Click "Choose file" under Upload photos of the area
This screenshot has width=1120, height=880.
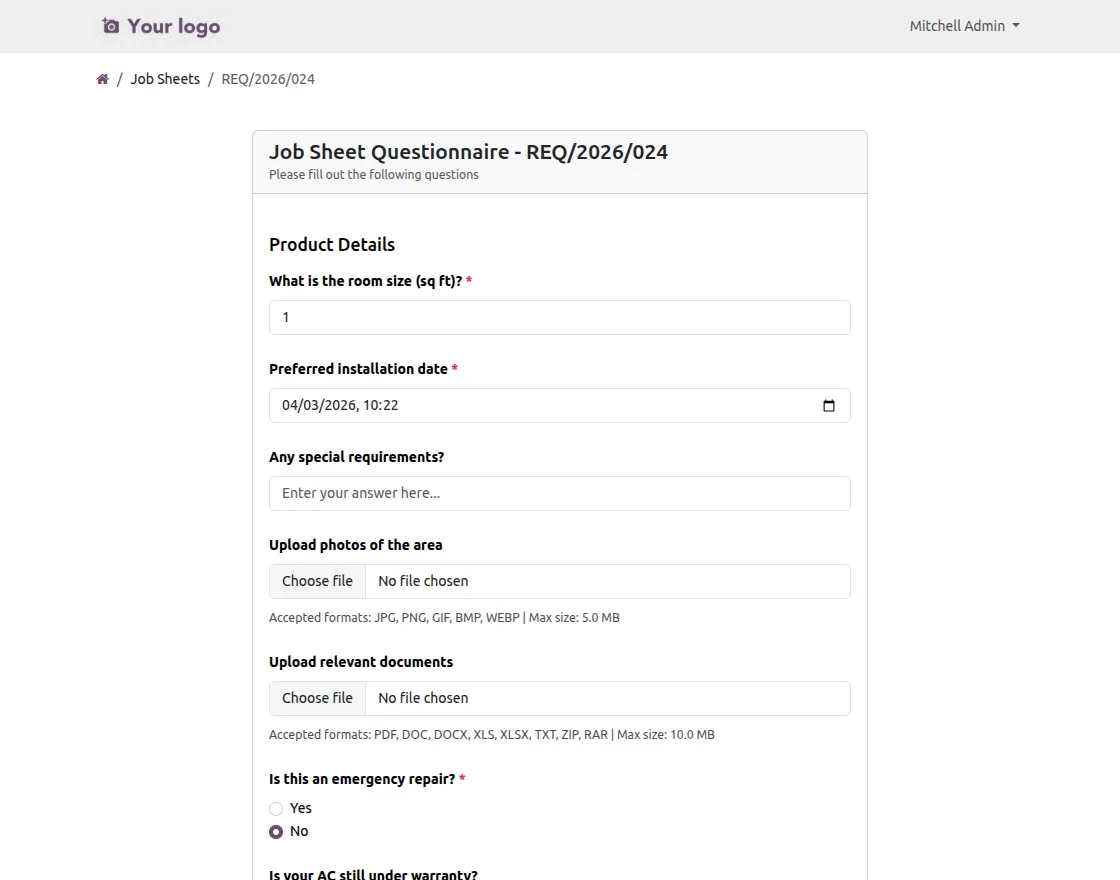tap(317, 581)
